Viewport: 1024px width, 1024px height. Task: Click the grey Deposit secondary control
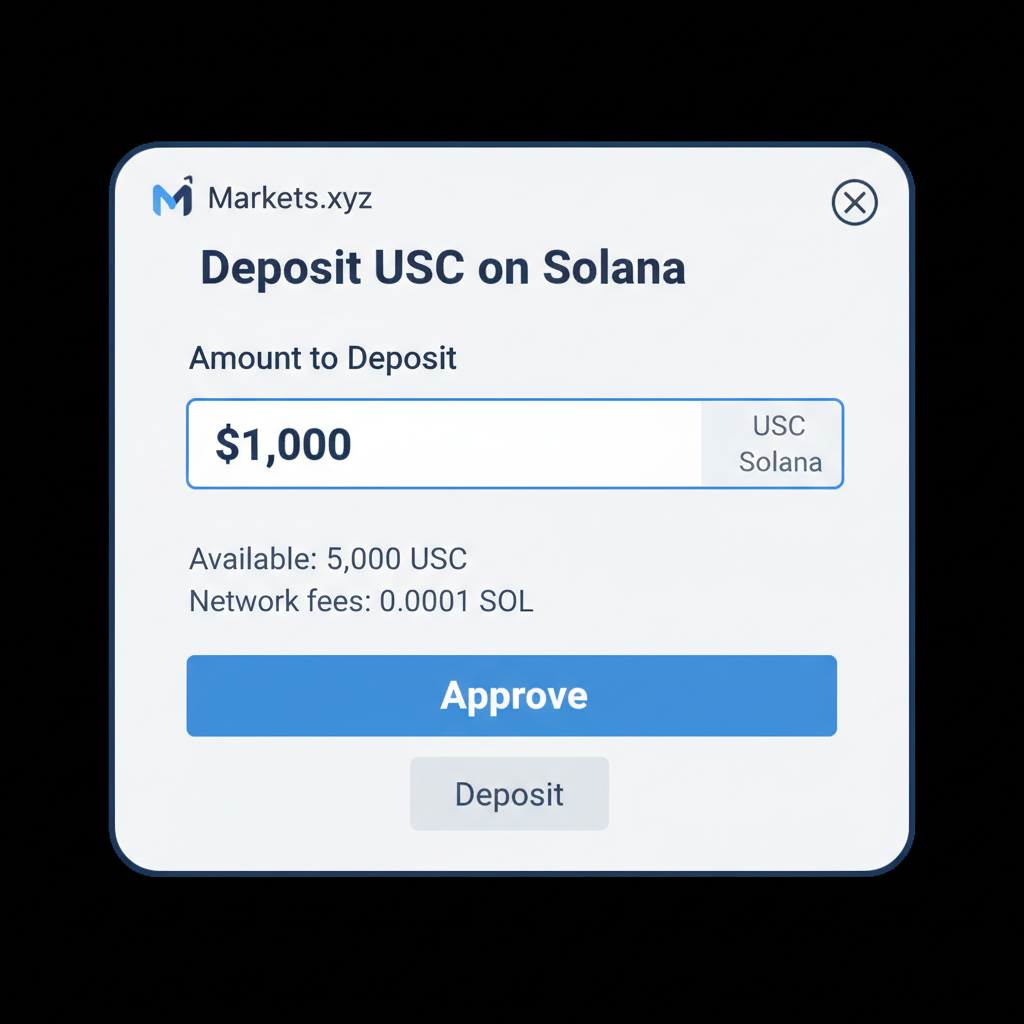(509, 793)
